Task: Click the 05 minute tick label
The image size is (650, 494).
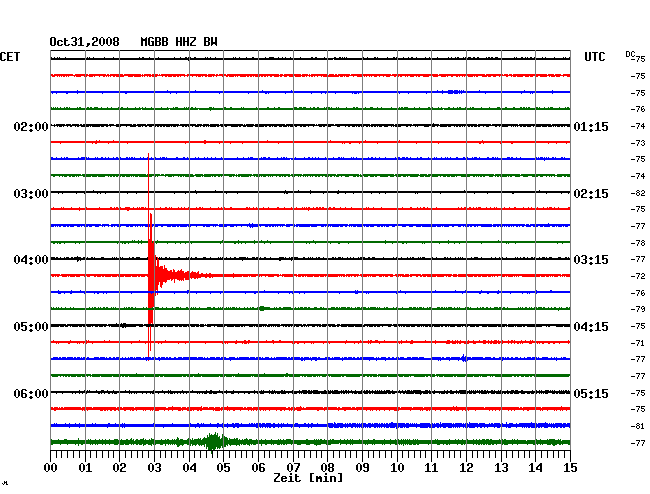Action: [x=223, y=467]
